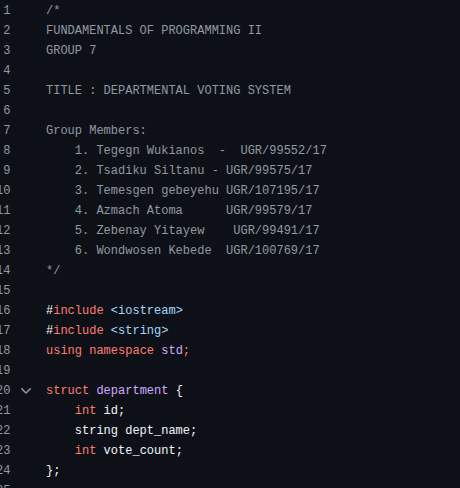This screenshot has width=460, height=488.
Task: Select line number 3
Action: pyautogui.click(x=7, y=50)
